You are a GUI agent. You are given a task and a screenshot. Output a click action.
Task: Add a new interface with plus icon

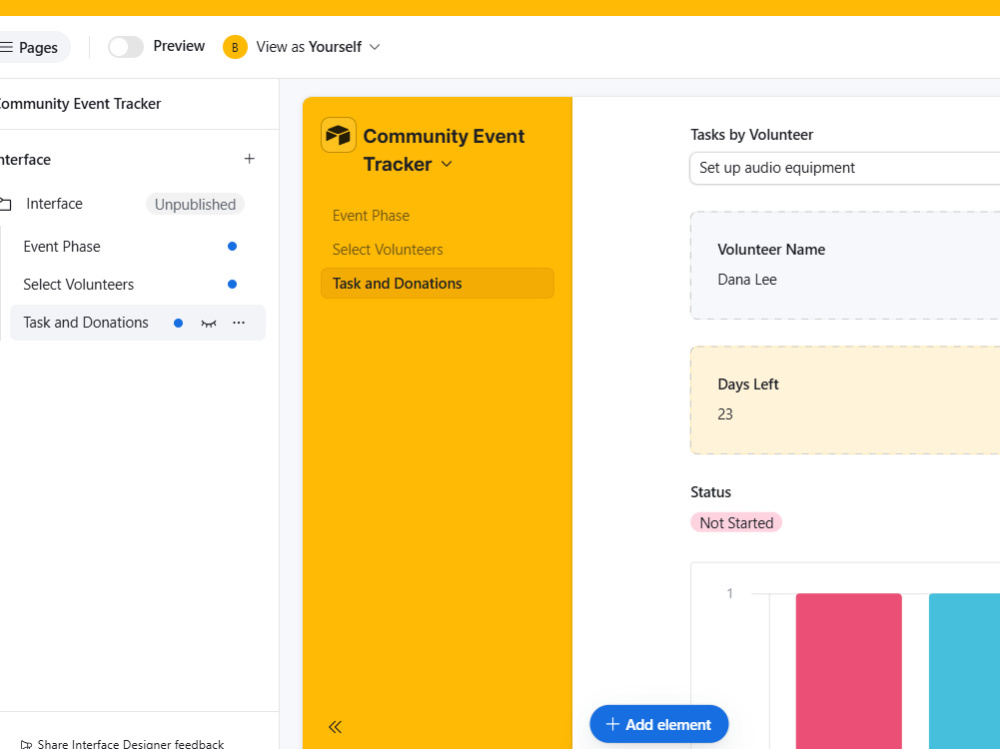[249, 159]
